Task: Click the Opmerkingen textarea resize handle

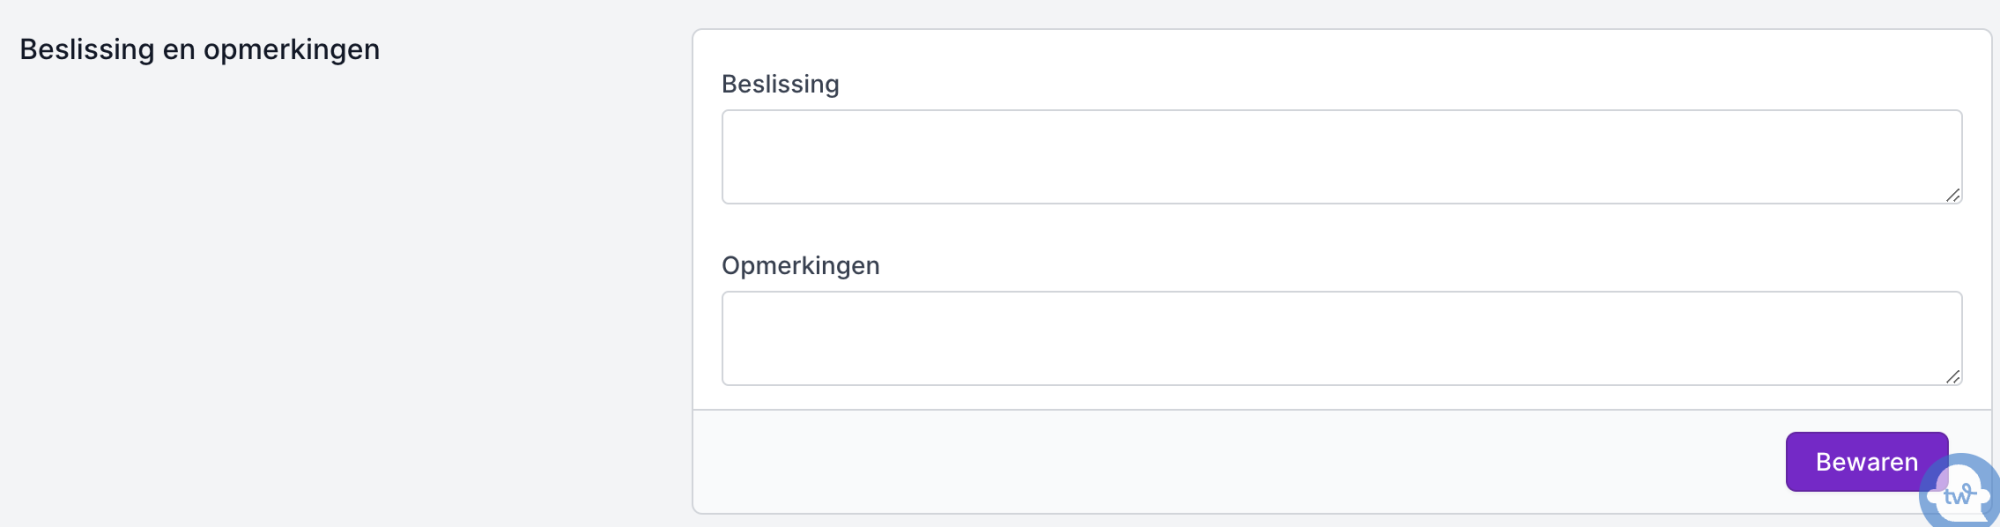Action: coord(1952,376)
